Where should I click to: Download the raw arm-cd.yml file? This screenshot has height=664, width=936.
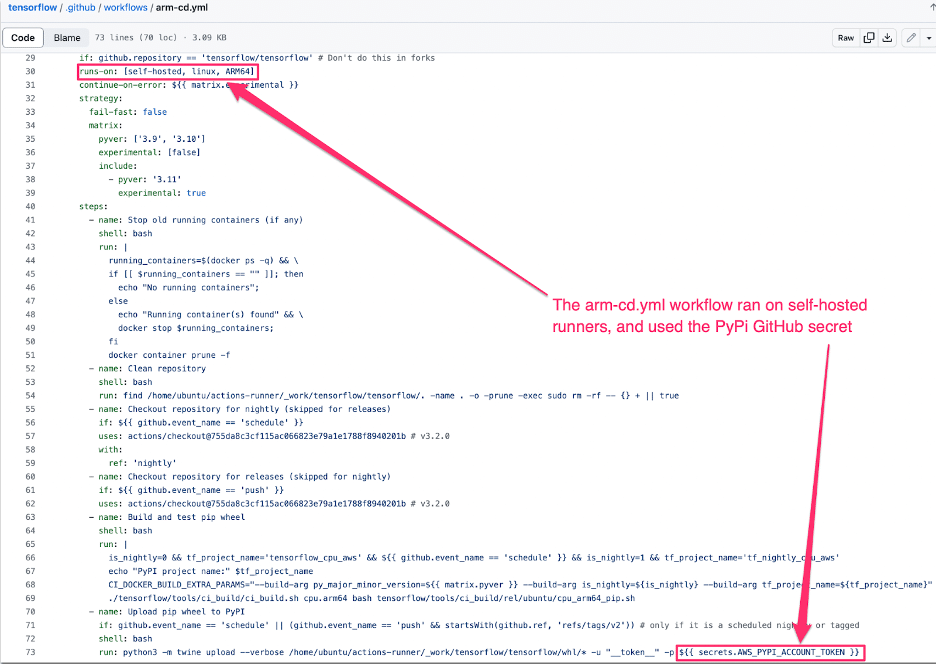pyautogui.click(x=888, y=38)
